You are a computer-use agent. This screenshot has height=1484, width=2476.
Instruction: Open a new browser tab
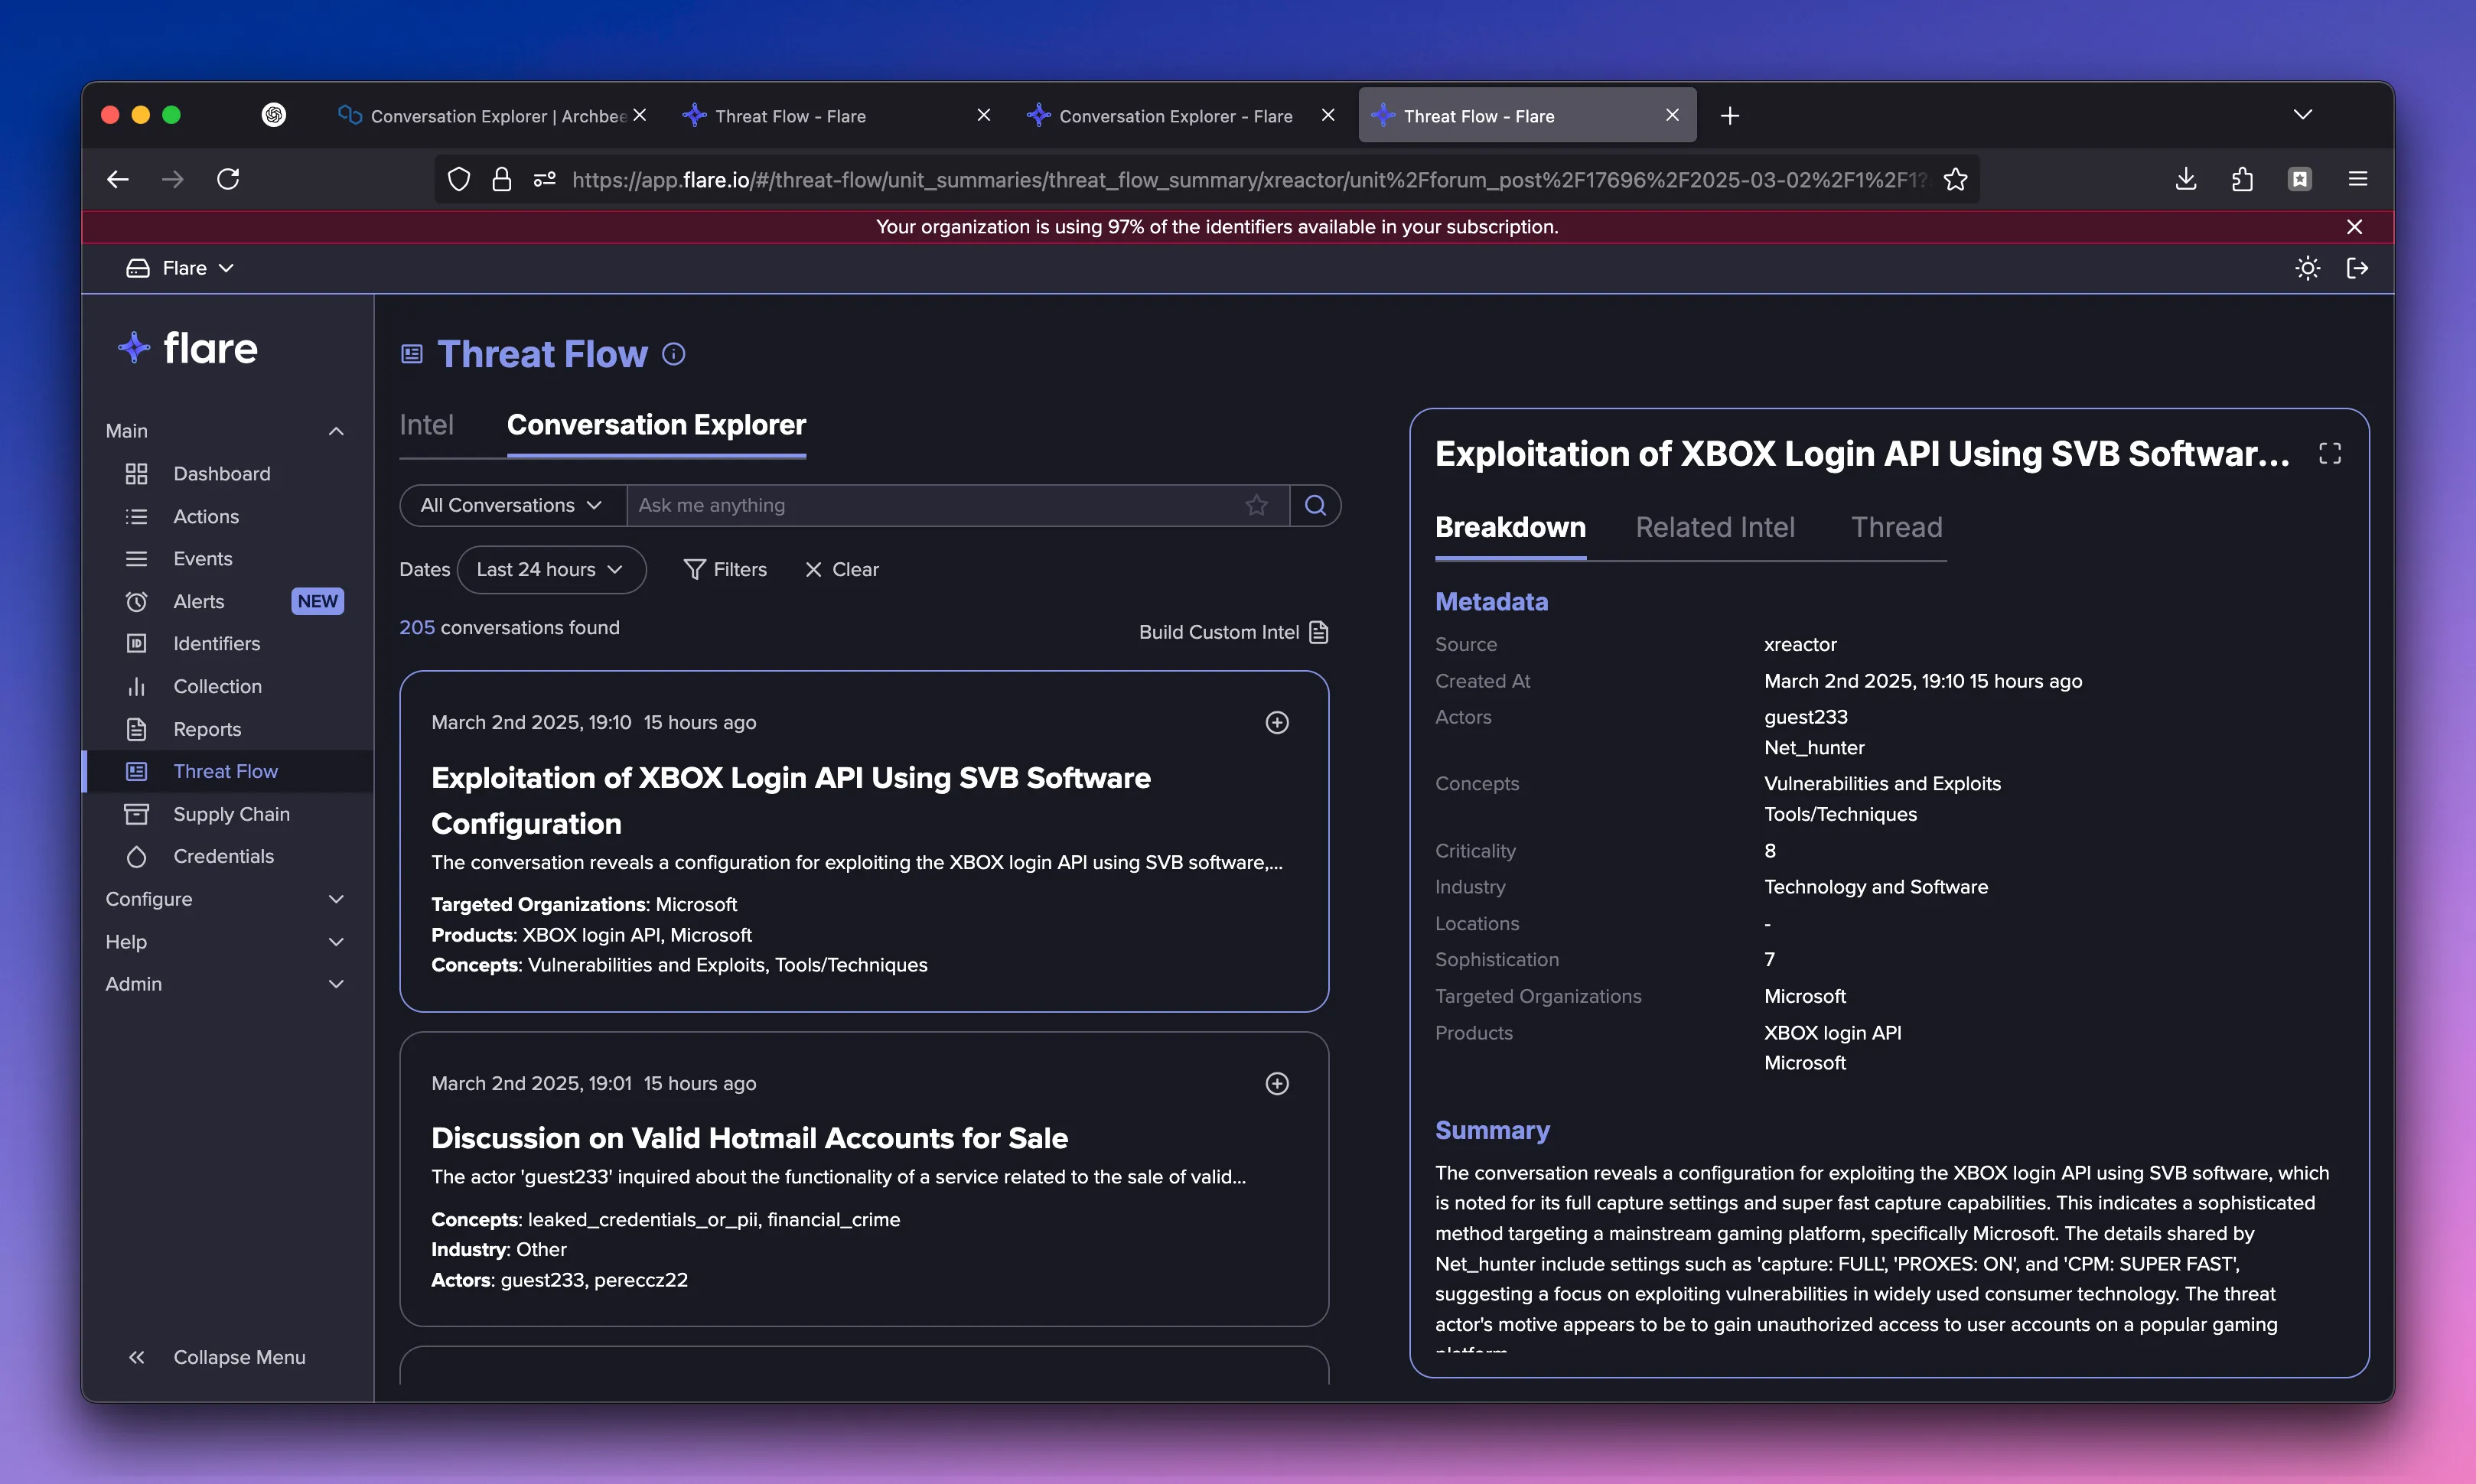1730,116
